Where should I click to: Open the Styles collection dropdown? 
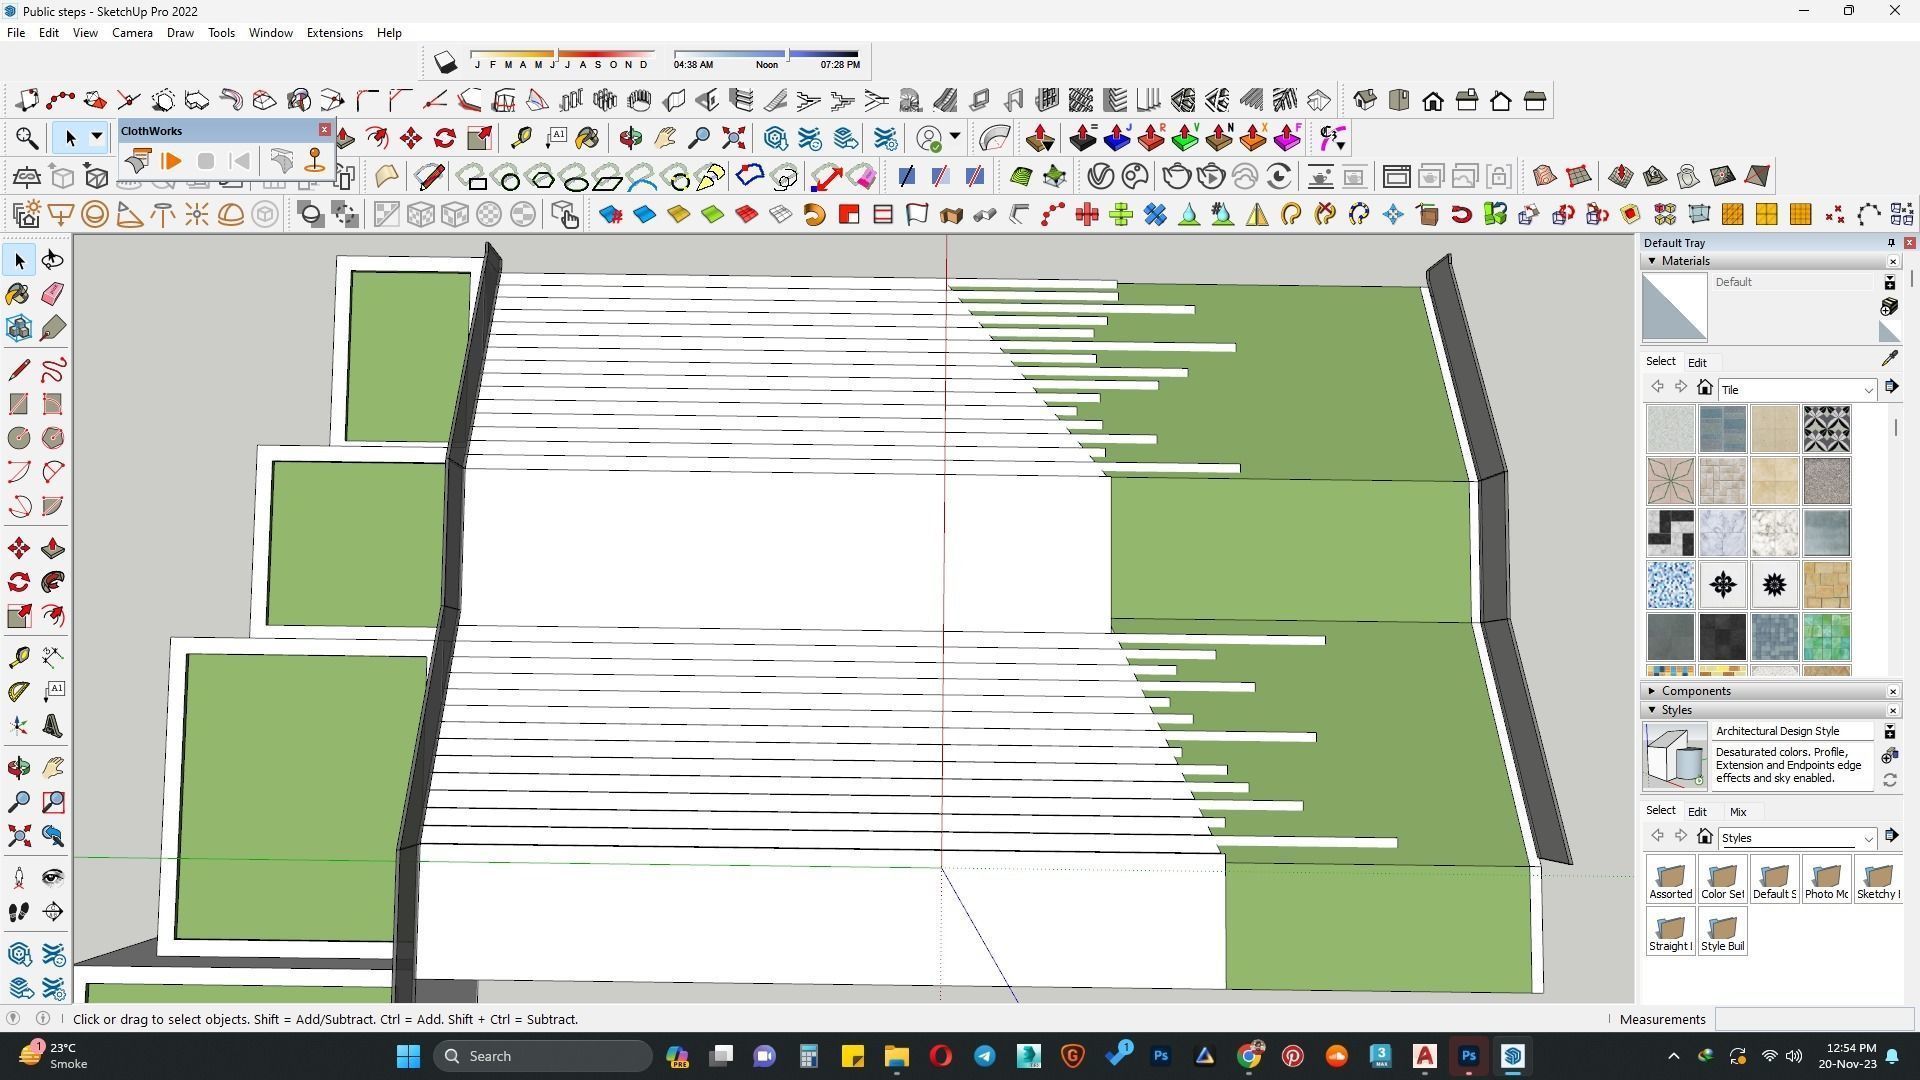point(1867,839)
